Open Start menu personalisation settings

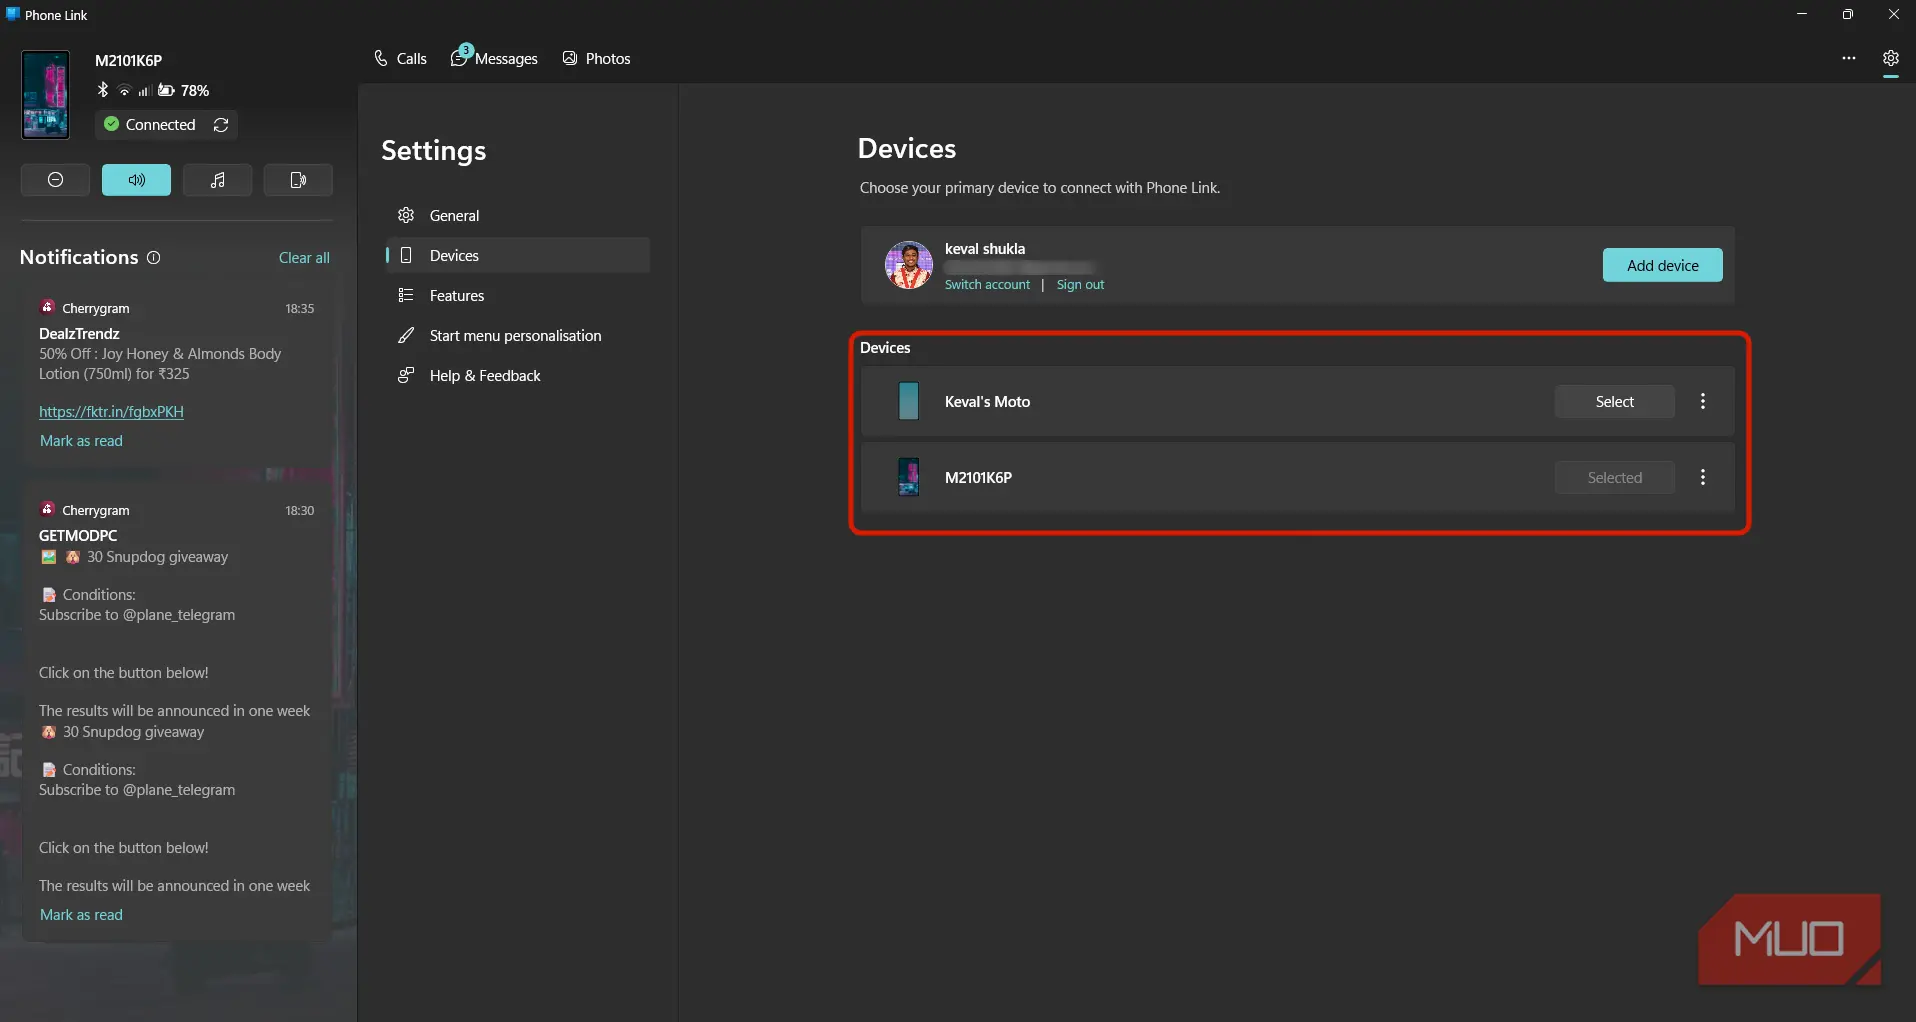[517, 336]
